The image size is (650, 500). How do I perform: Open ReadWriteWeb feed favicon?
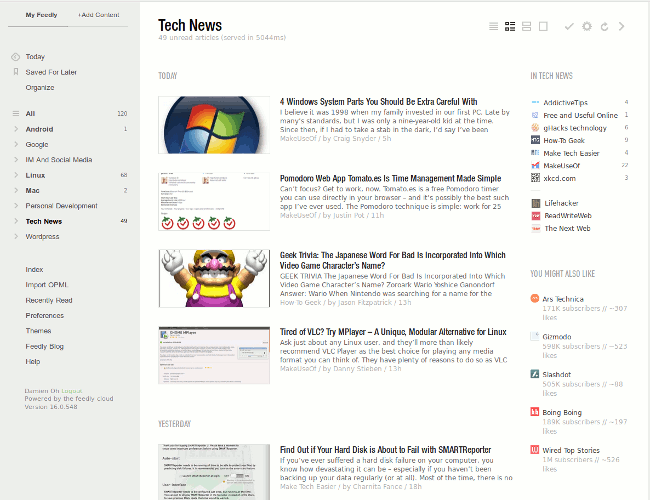click(x=536, y=216)
